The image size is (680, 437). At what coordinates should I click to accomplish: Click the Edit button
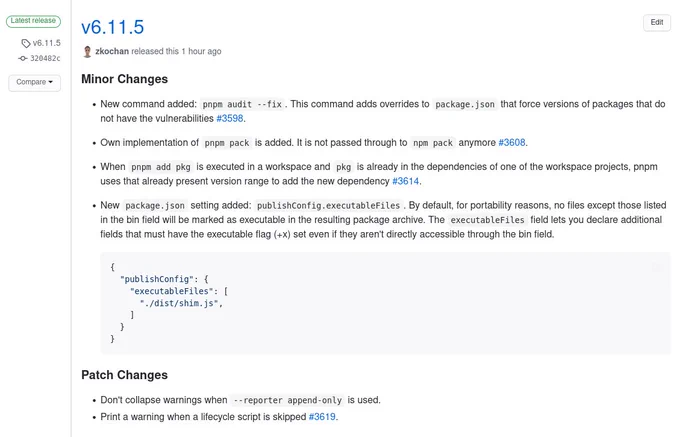[x=657, y=23]
